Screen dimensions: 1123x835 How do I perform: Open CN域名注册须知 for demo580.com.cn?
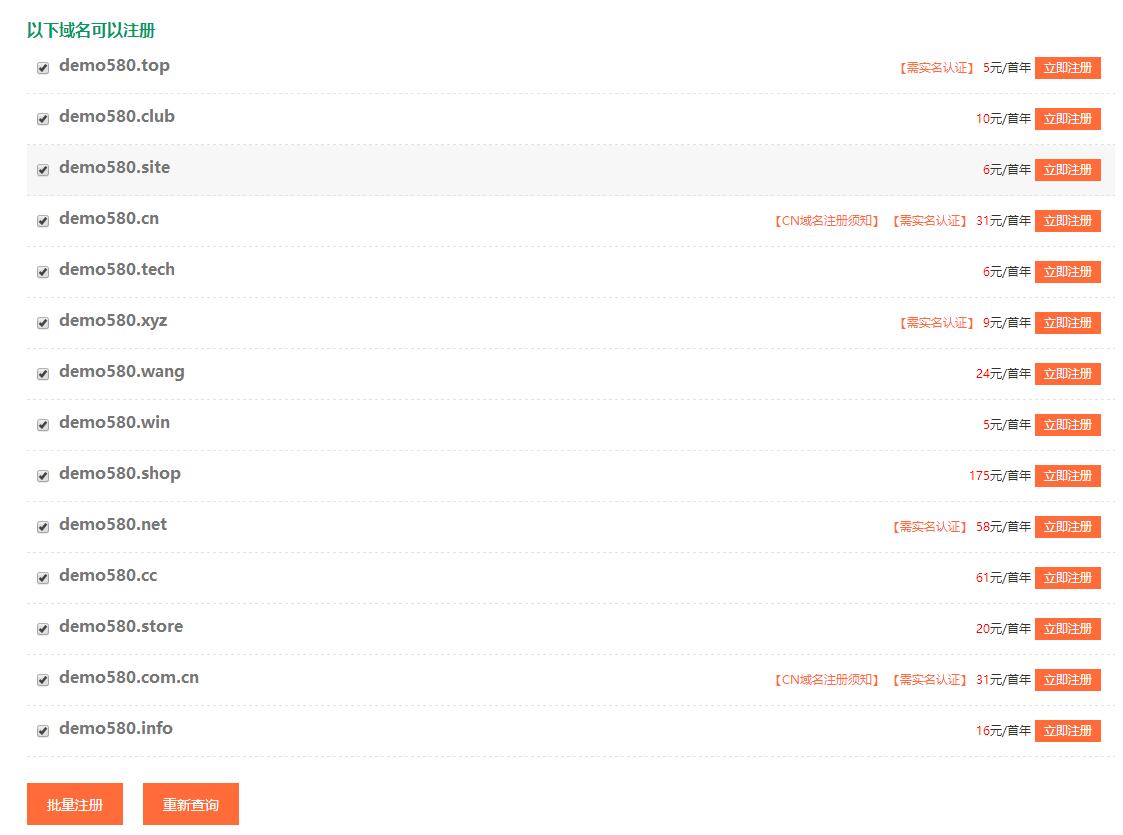(x=826, y=680)
